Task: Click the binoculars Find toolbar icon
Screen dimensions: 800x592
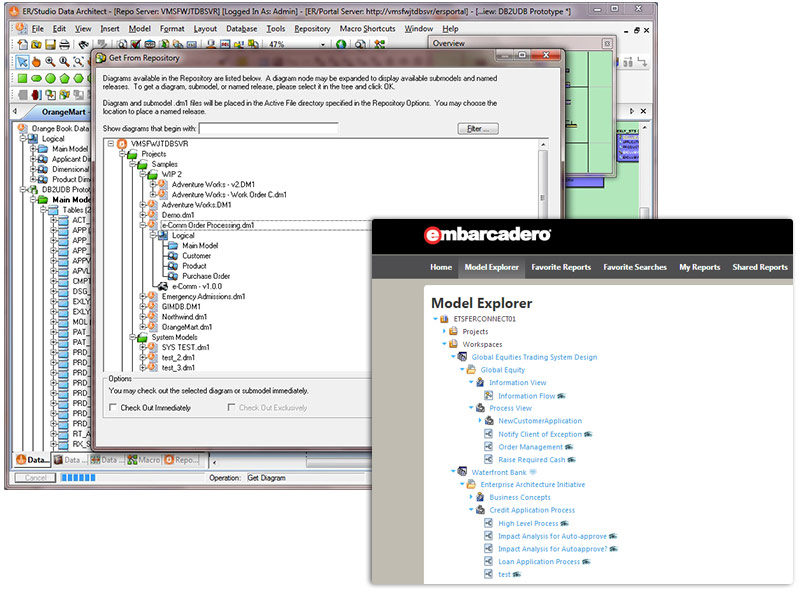Action: pos(83,45)
